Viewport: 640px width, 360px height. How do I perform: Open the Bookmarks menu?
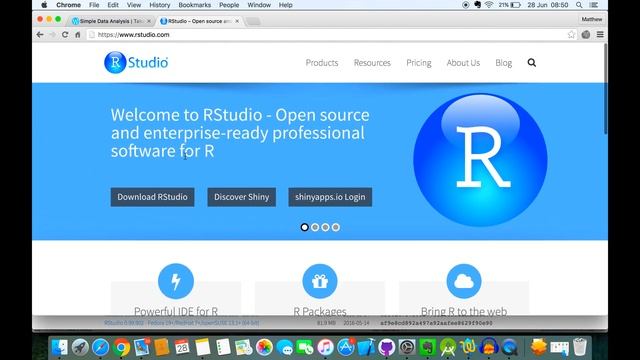click(195, 5)
